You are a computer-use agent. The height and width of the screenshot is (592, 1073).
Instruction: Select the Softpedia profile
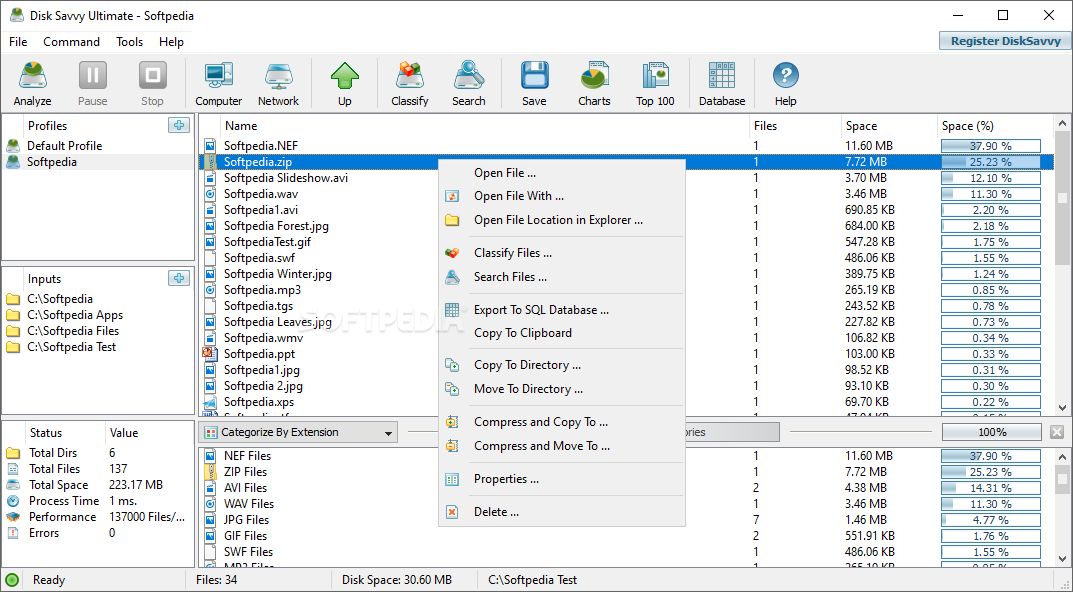(x=51, y=162)
